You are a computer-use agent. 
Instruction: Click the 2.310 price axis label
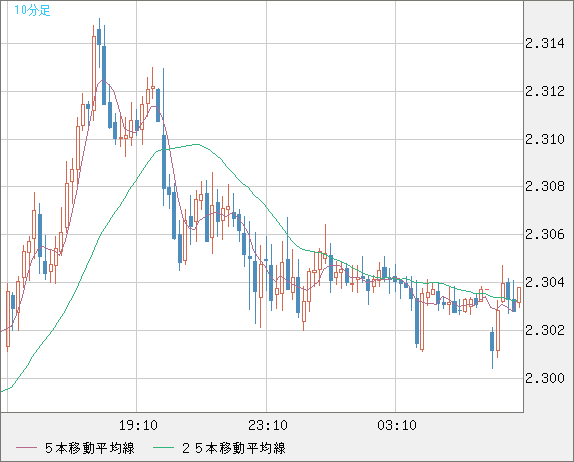545,139
